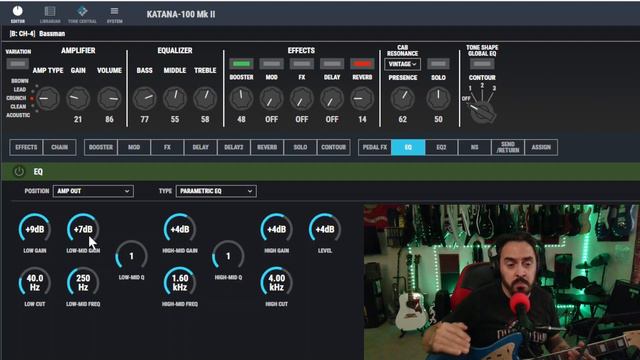The width and height of the screenshot is (640, 360).
Task: Open the Position Amp Out dropdown
Action: 93,191
